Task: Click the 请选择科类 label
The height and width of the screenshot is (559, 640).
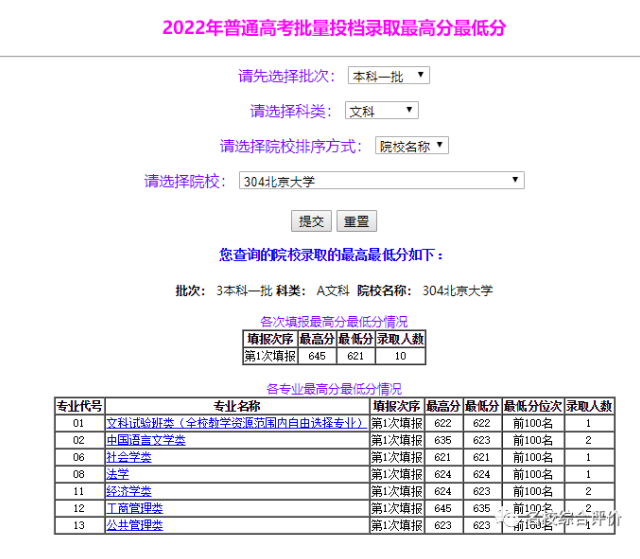Action: coord(291,111)
